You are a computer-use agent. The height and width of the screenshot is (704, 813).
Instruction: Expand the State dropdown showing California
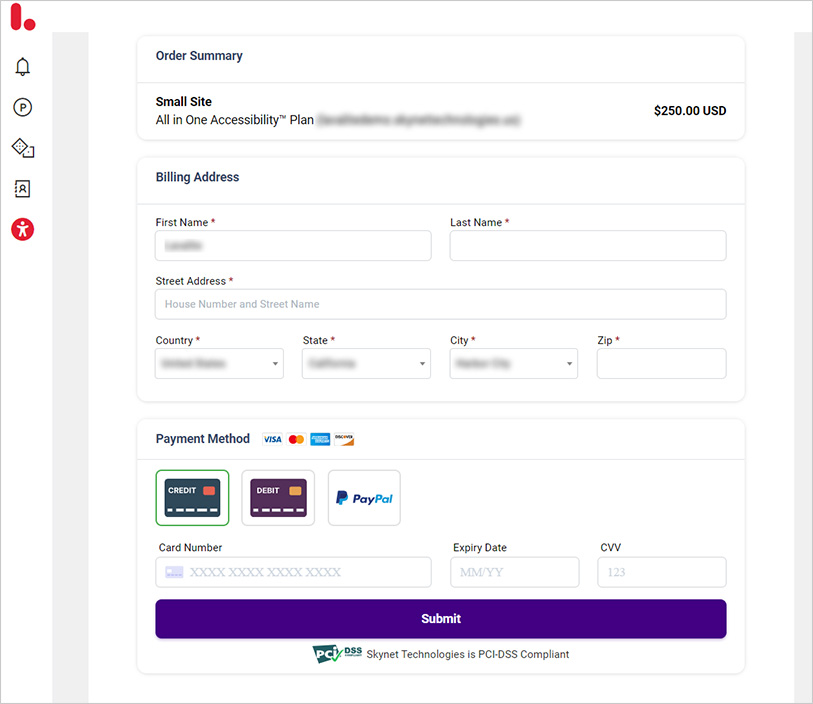point(366,363)
